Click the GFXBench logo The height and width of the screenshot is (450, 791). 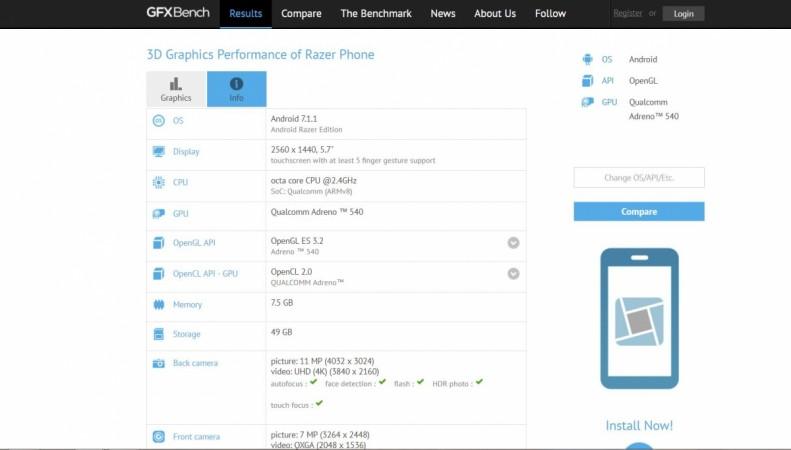178,13
